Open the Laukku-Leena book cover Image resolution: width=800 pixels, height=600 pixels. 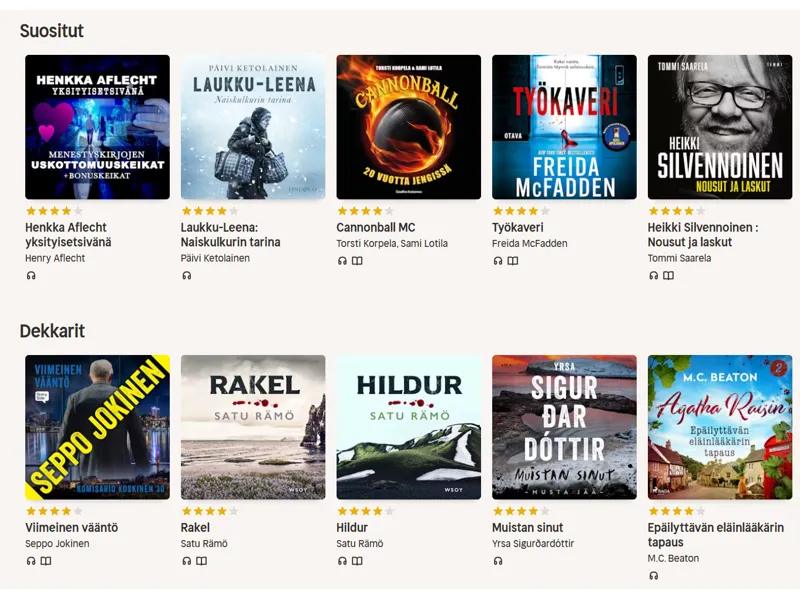pyautogui.click(x=253, y=127)
